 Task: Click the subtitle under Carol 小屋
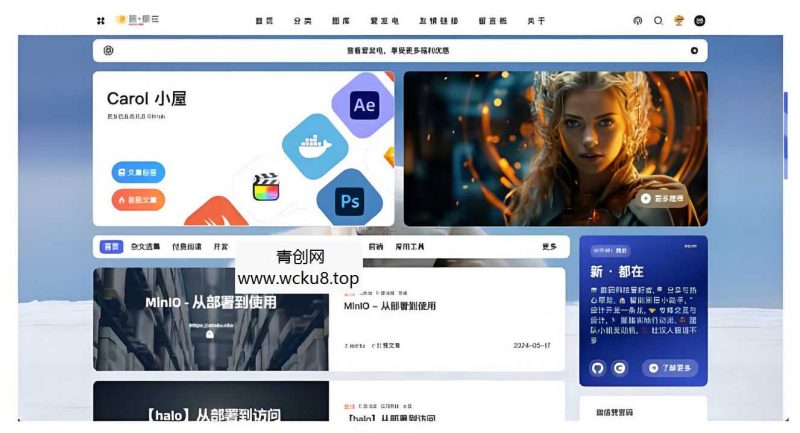[x=136, y=116]
